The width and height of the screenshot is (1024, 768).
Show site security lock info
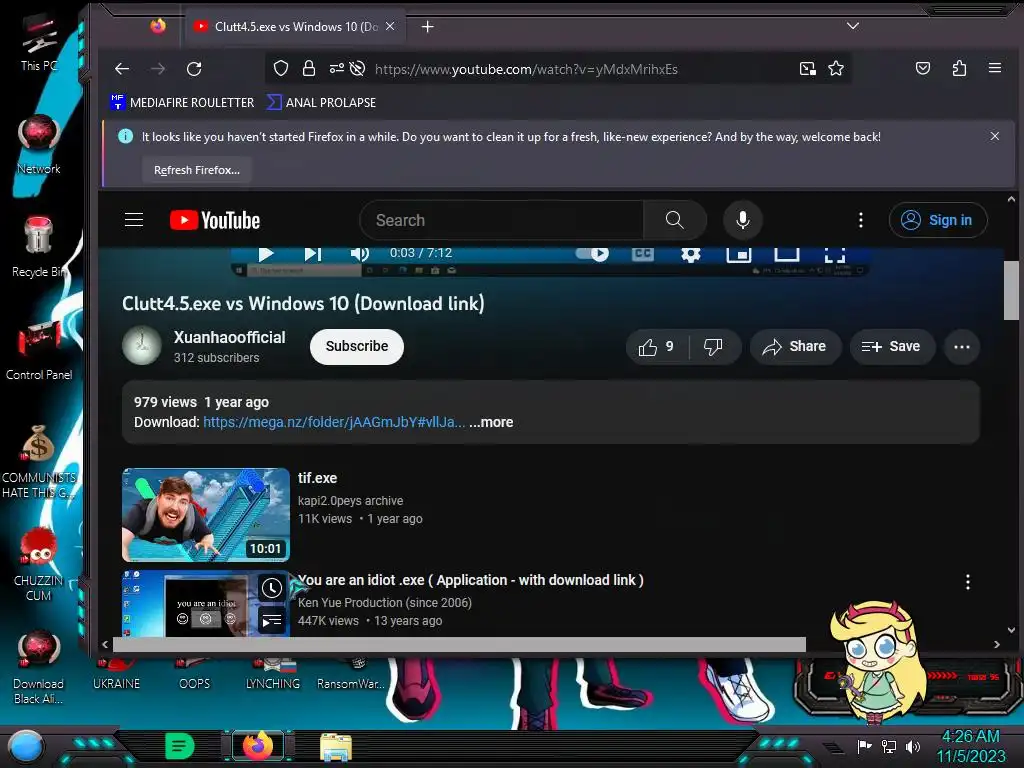(309, 69)
